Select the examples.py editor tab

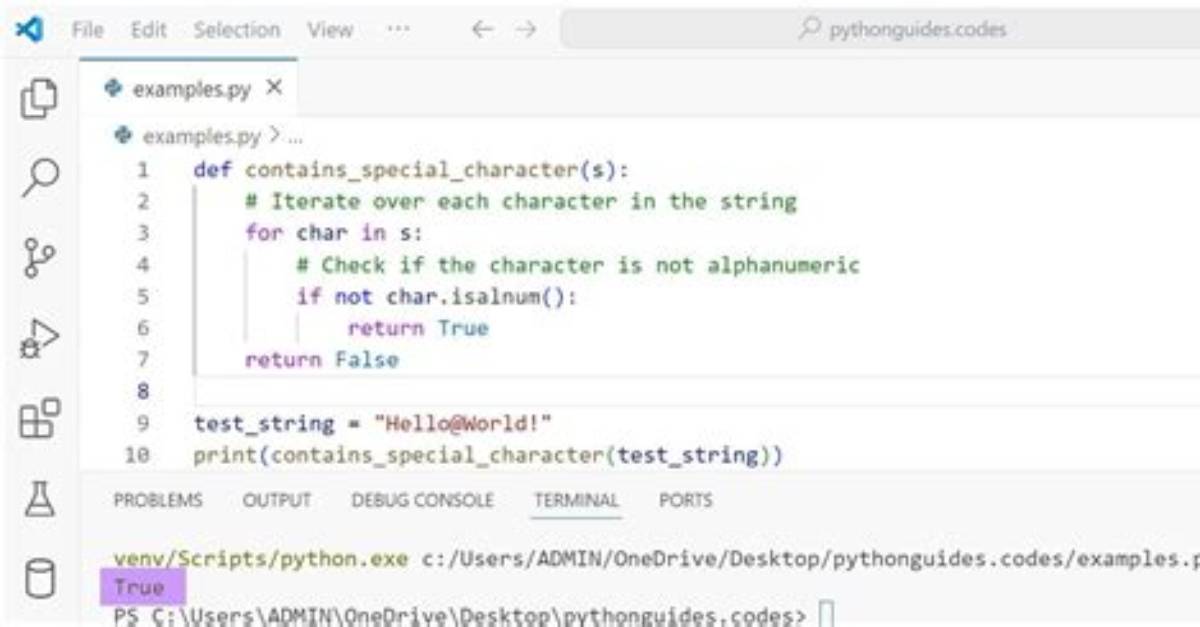189,89
